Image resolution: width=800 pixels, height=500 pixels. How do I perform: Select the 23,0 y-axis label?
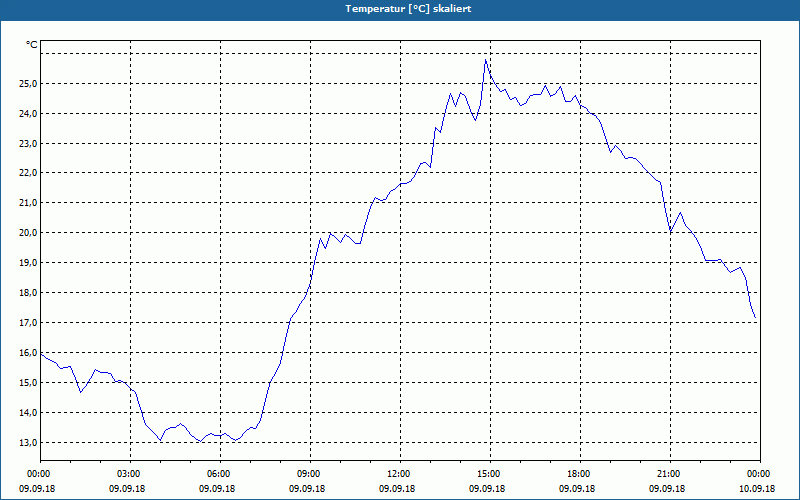[28, 143]
